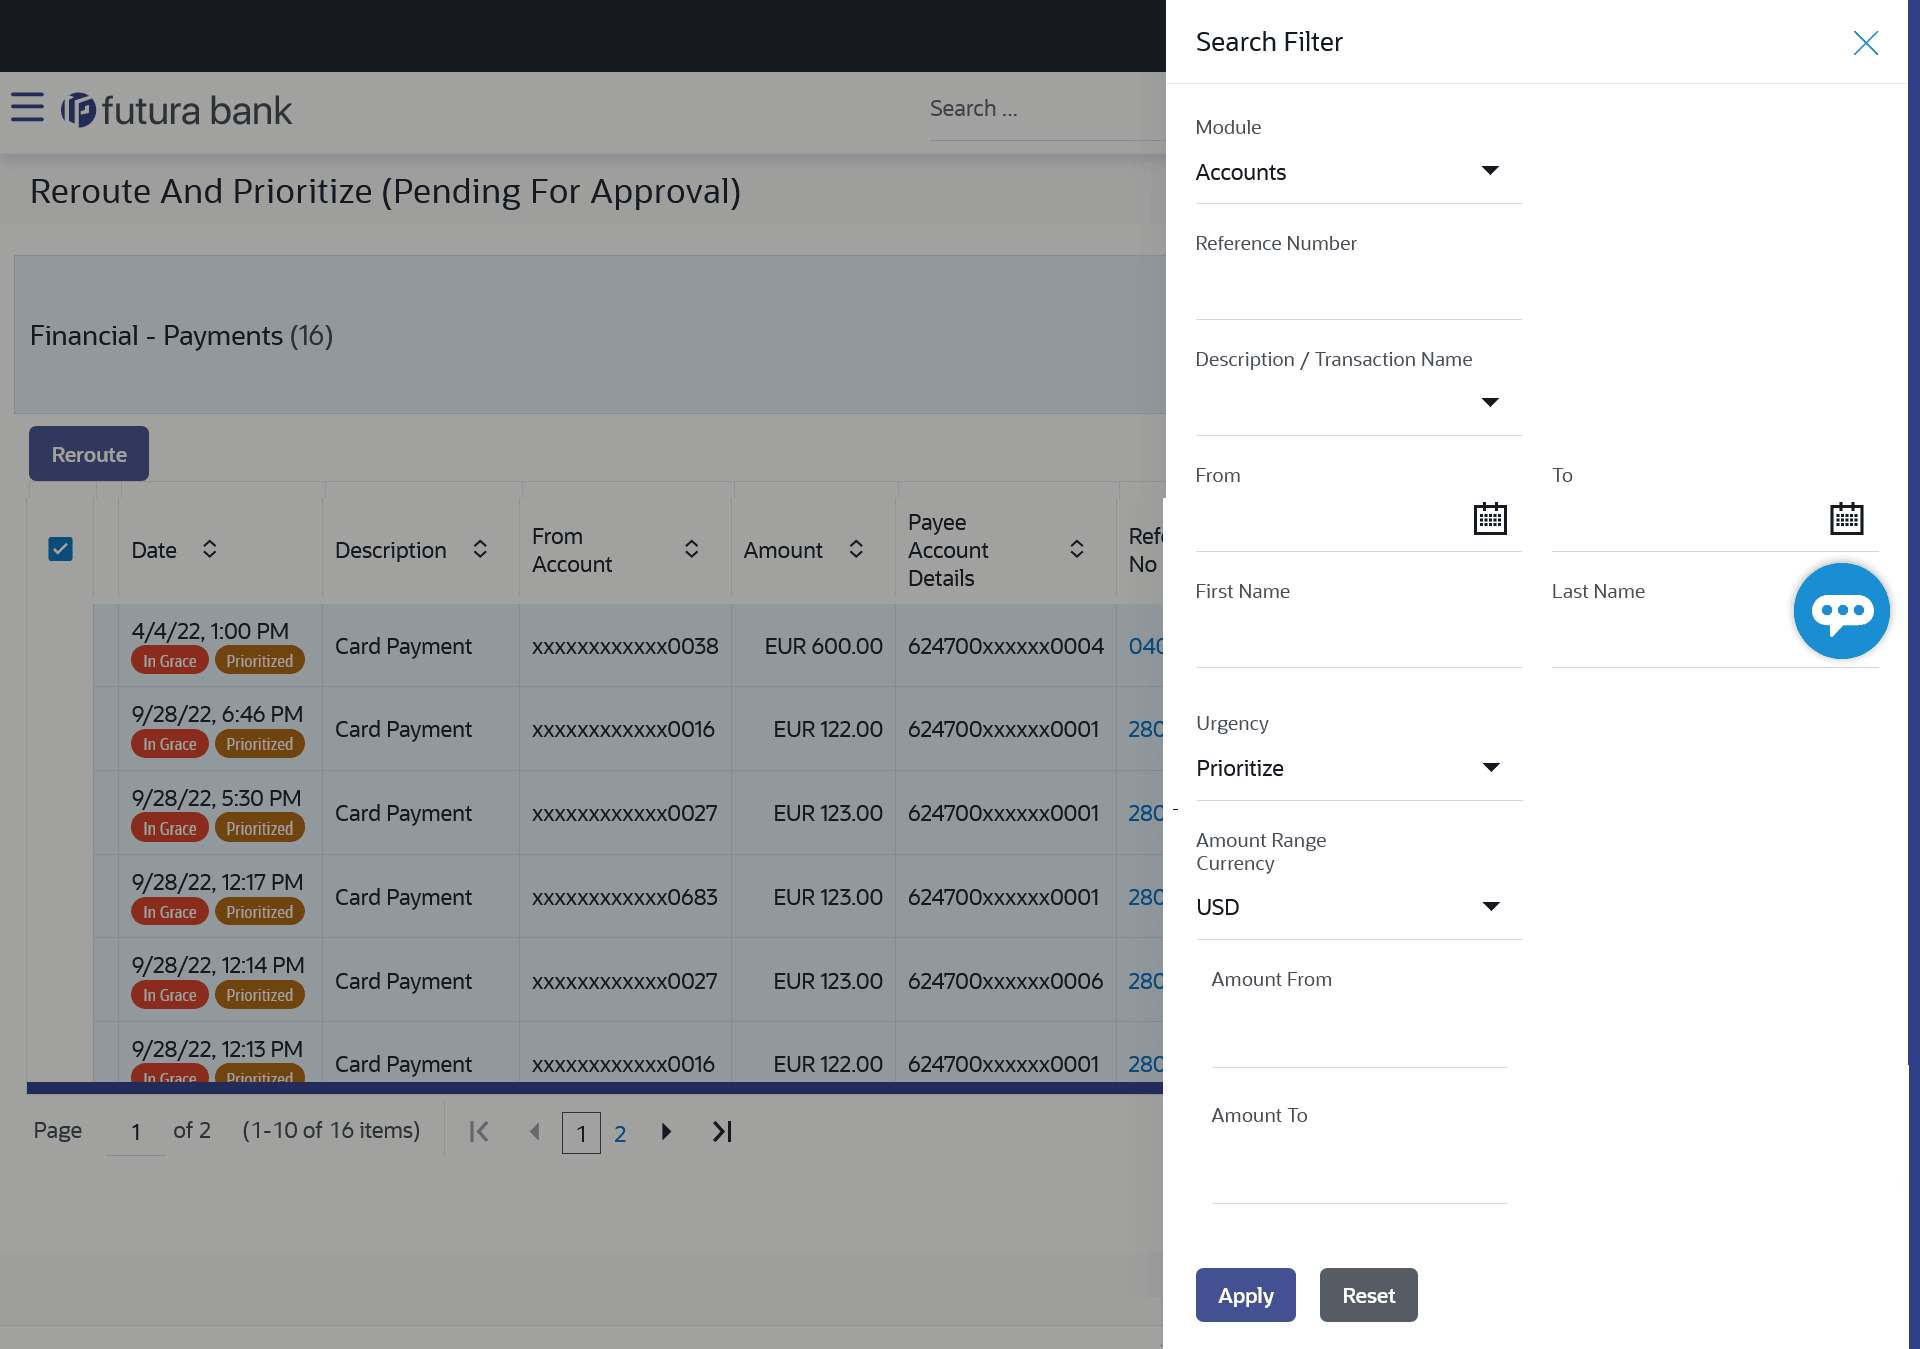Click the To date calendar icon
This screenshot has width=1920, height=1349.
coord(1846,519)
